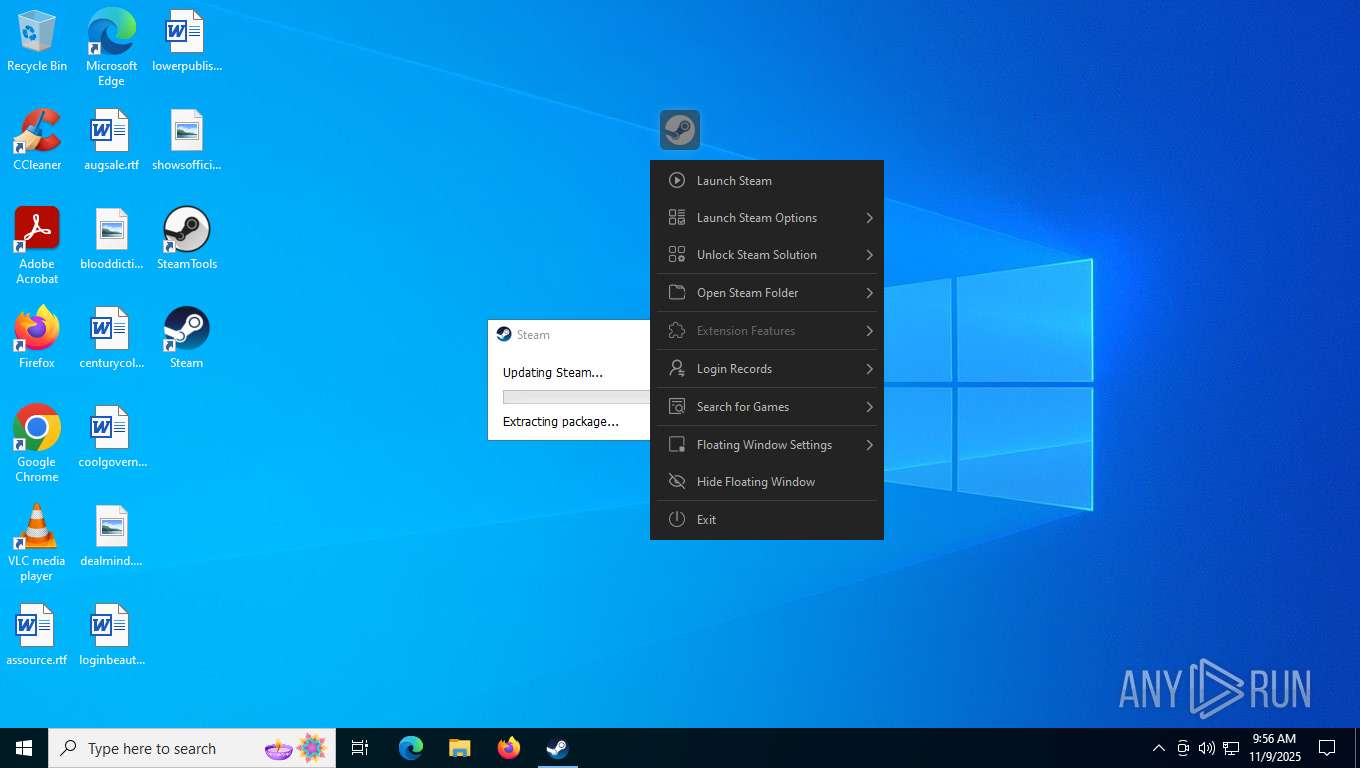Click the grid icon beside Unlock Steam Solution
This screenshot has width=1360, height=768.
pyautogui.click(x=677, y=254)
